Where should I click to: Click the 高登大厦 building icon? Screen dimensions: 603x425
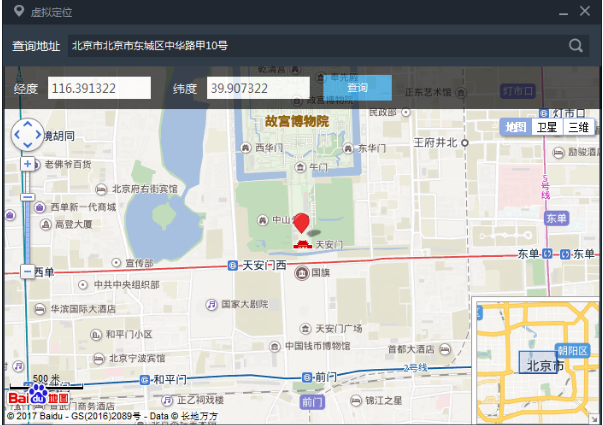(x=46, y=224)
